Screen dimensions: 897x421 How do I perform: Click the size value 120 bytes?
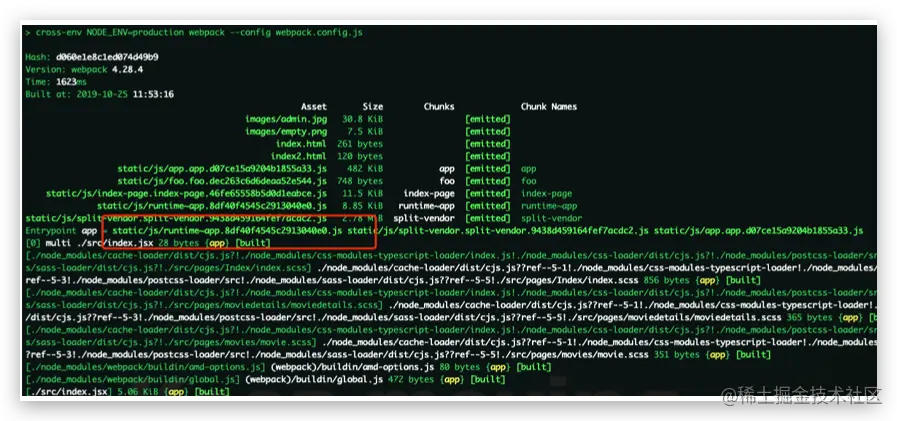coord(360,156)
